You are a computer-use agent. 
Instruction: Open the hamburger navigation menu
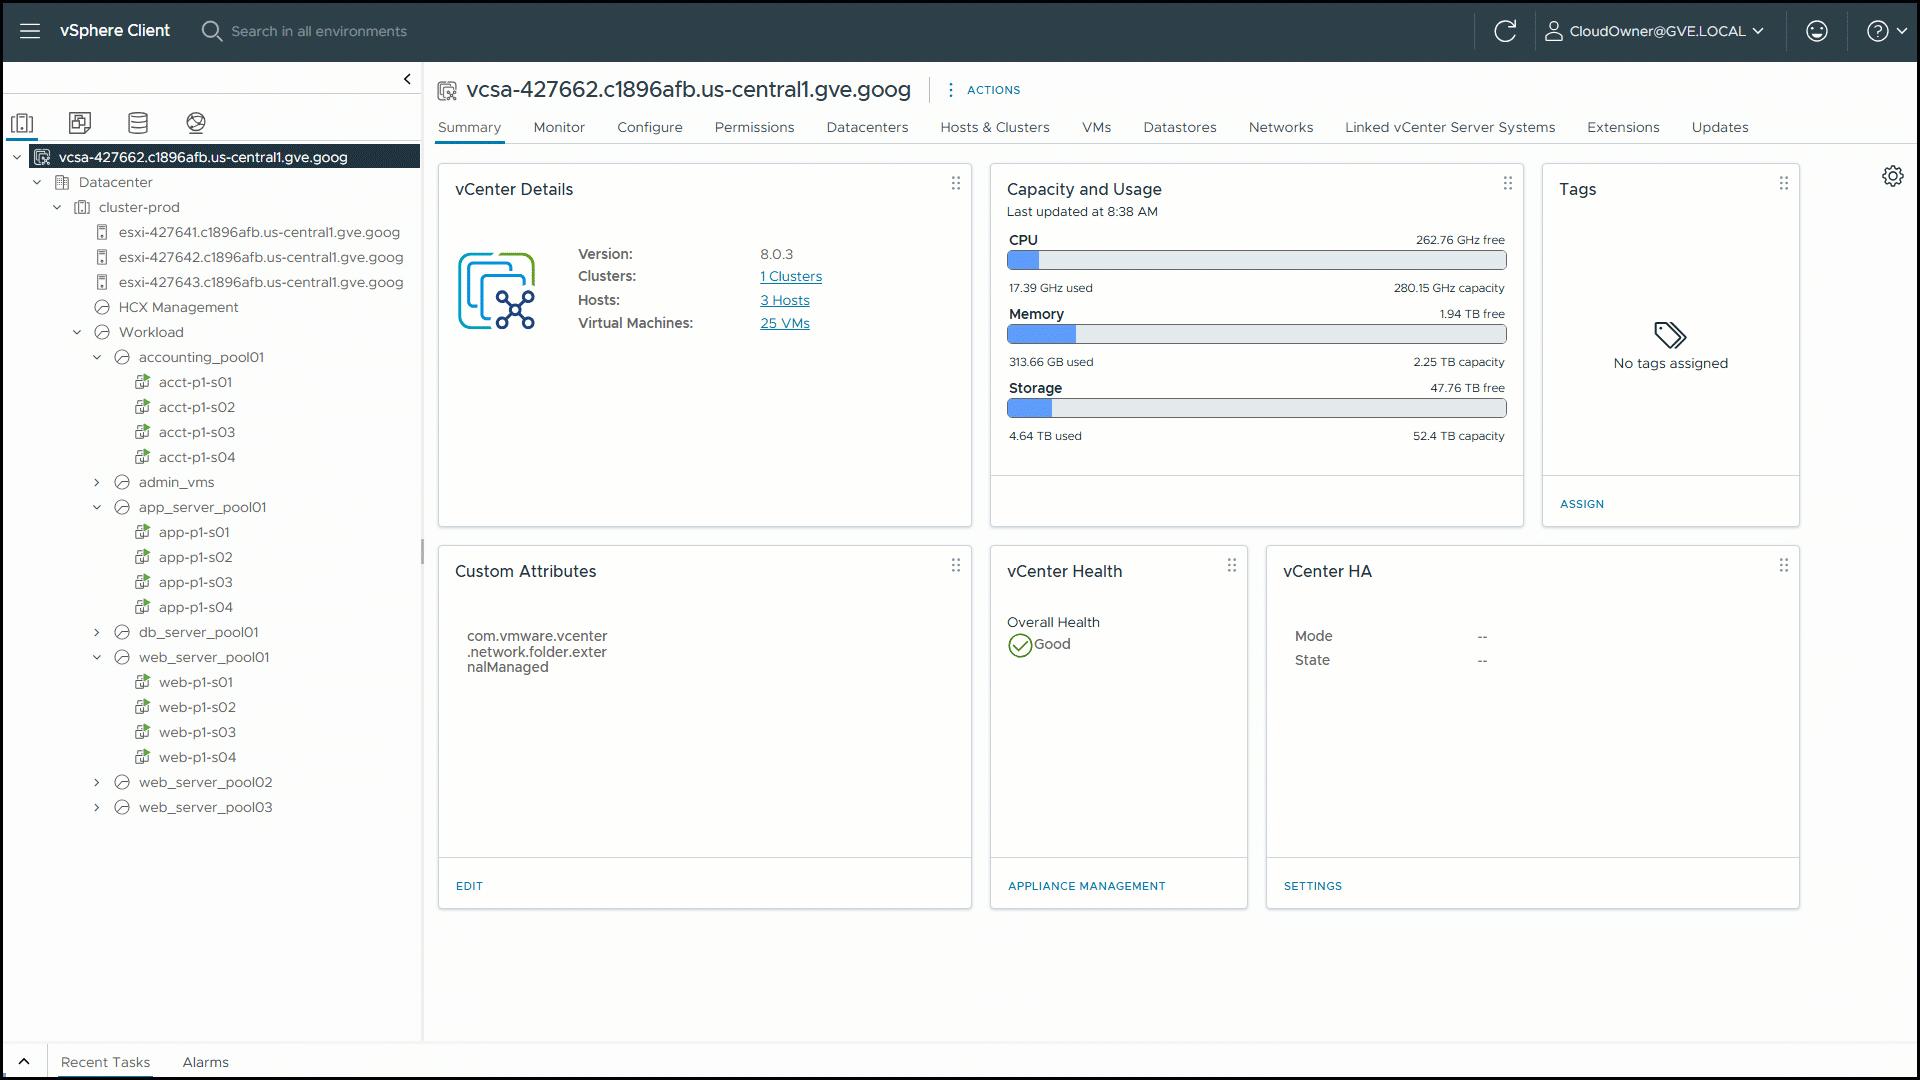[x=30, y=31]
